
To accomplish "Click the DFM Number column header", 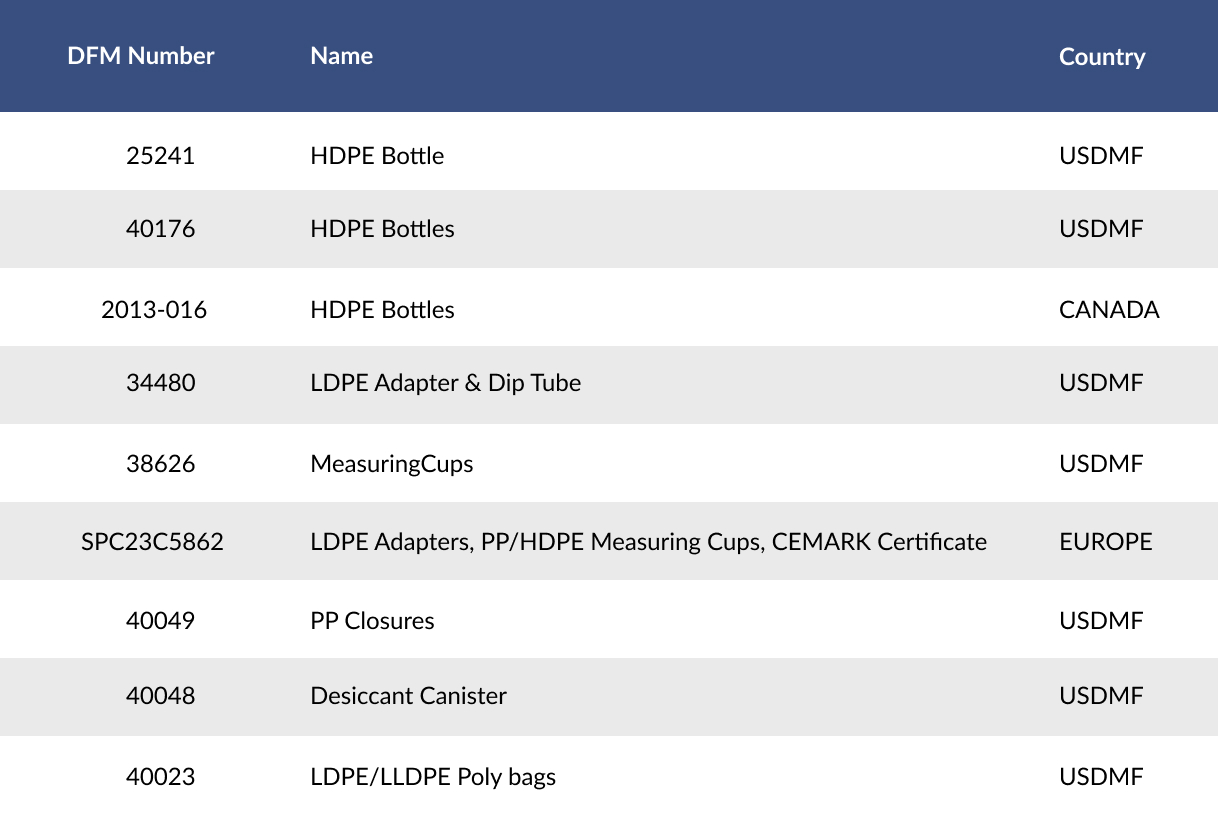I will click(141, 56).
